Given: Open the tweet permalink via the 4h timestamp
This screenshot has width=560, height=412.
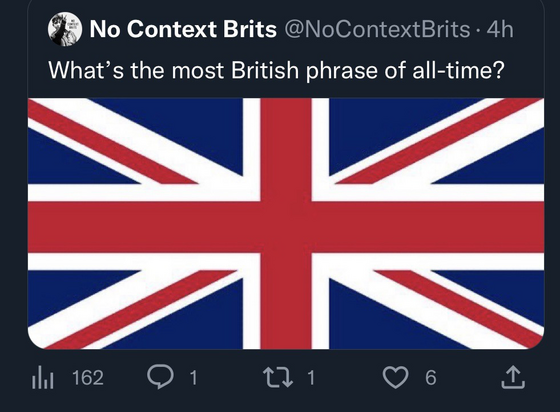Looking at the screenshot, I should click(500, 29).
